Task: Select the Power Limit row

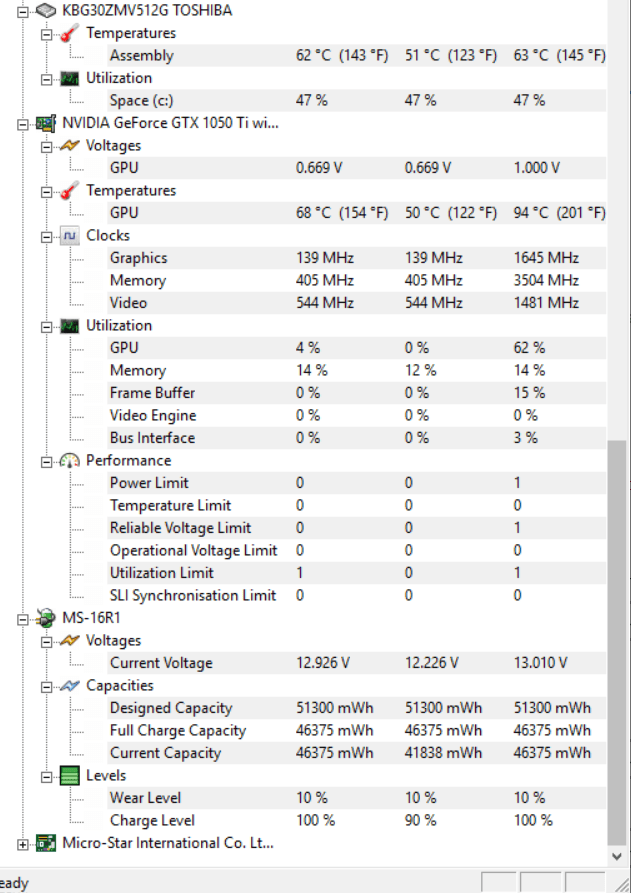Action: (357, 483)
